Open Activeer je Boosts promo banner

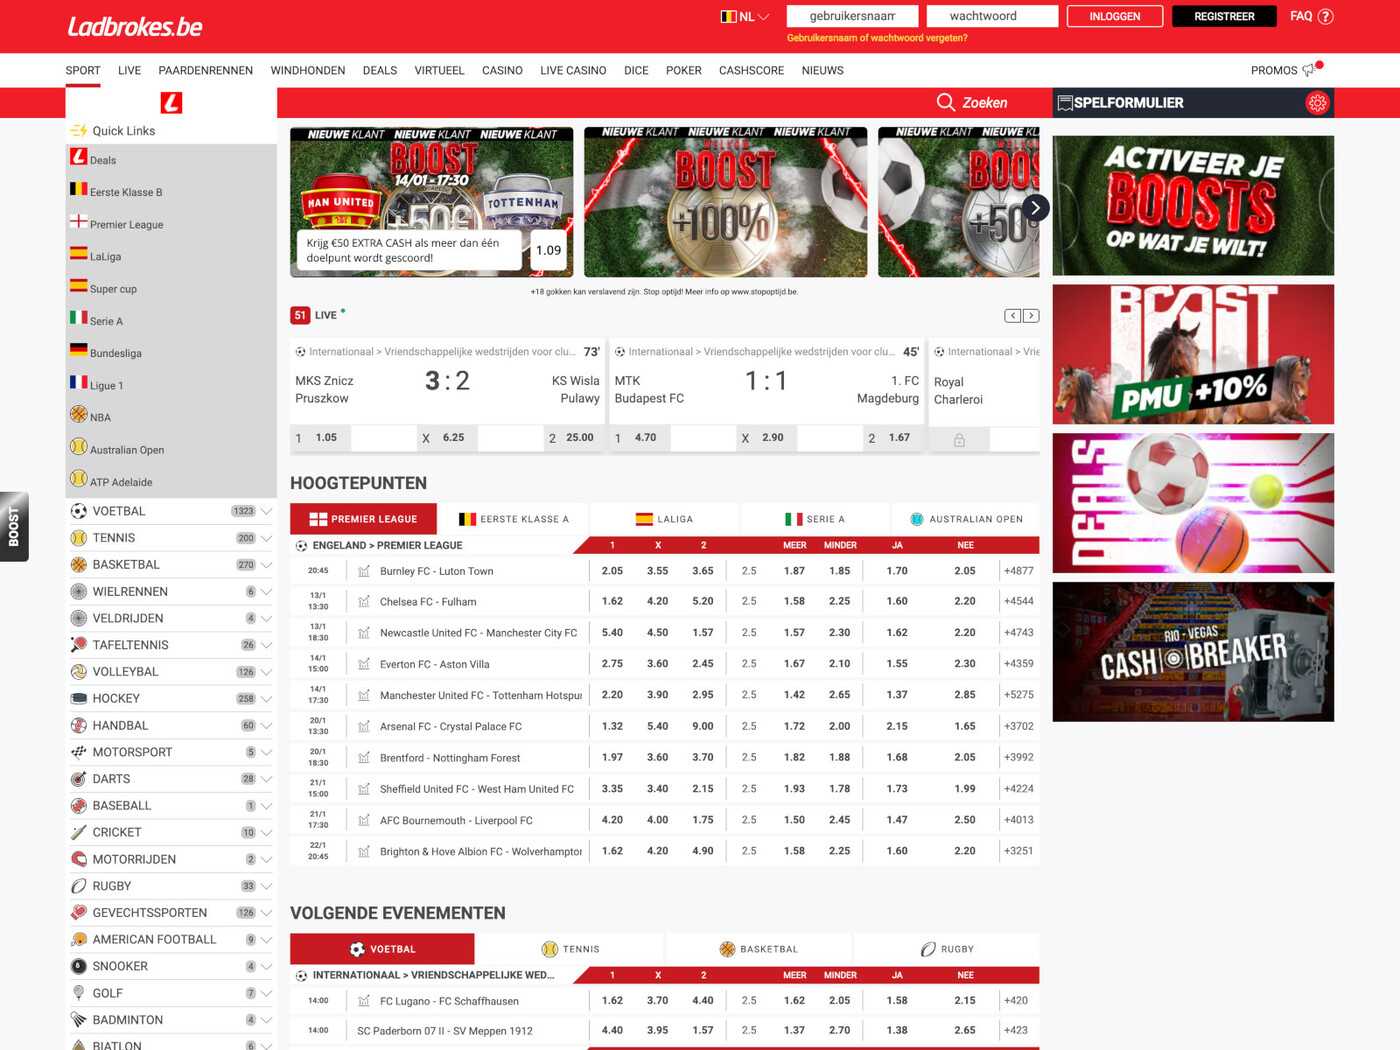[x=1193, y=206]
